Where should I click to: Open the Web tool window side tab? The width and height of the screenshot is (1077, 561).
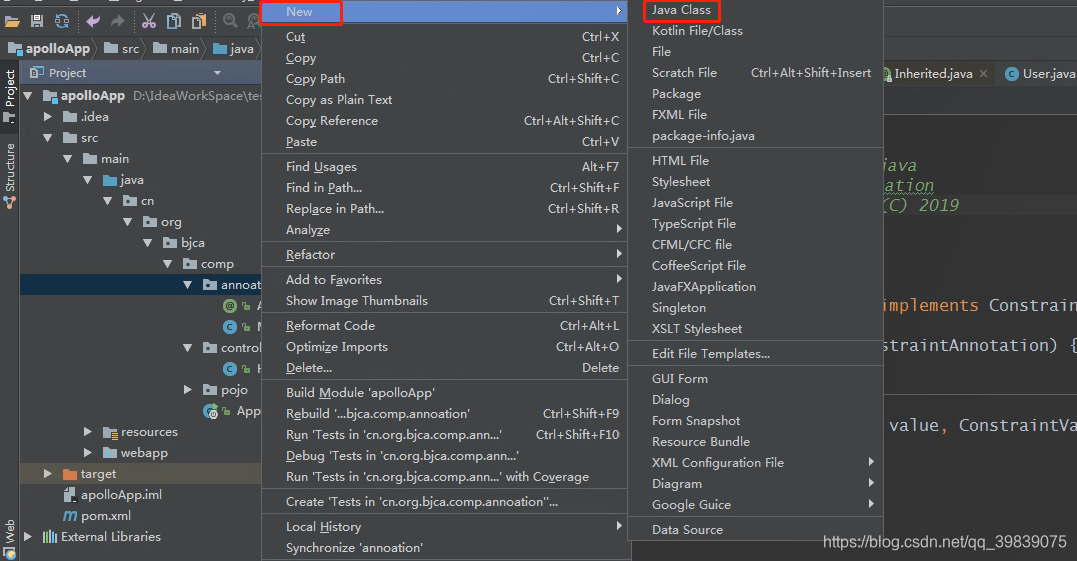click(x=10, y=539)
